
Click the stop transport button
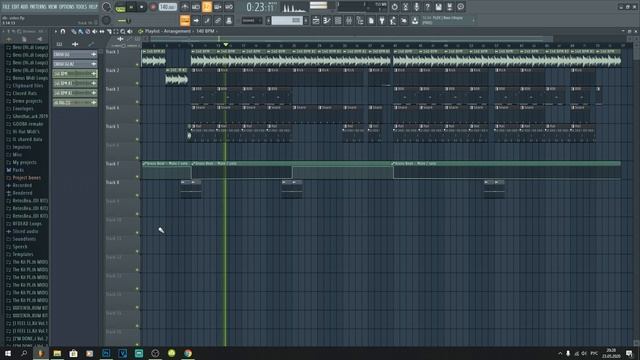point(142,7)
